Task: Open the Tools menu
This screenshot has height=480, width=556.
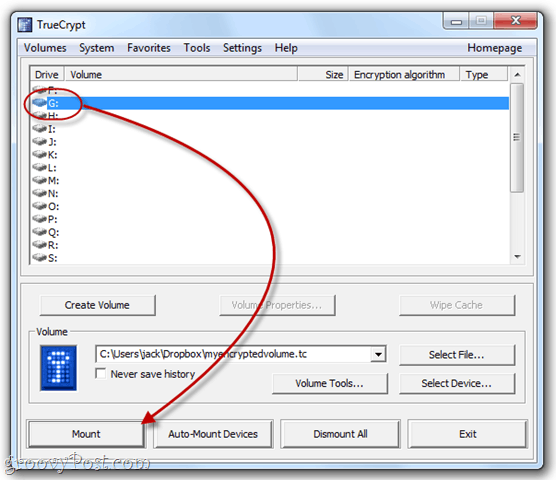Action: click(197, 48)
